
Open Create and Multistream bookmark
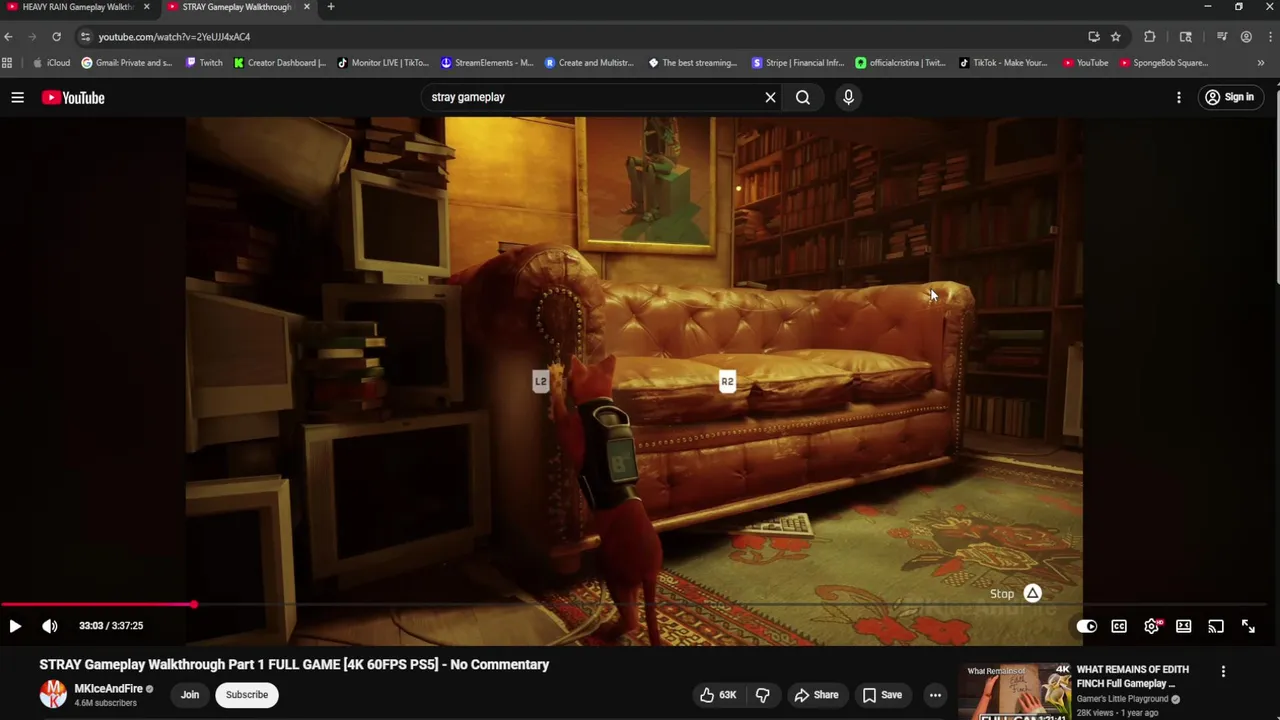click(x=589, y=63)
